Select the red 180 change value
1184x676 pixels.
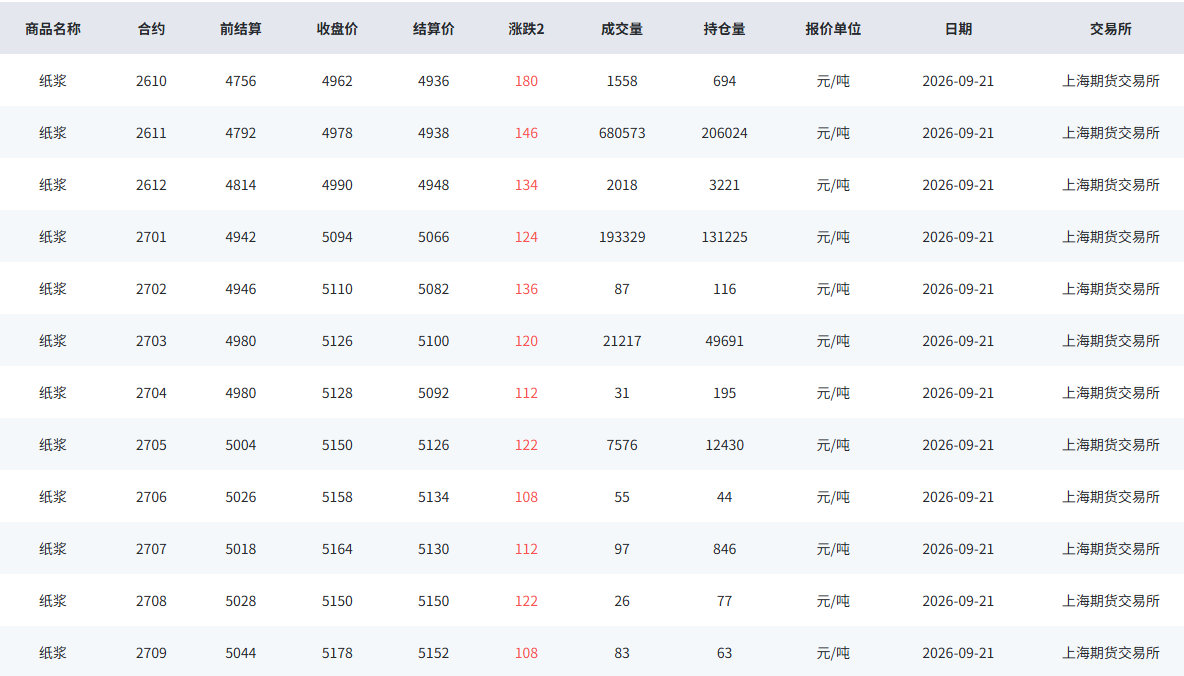[x=526, y=81]
